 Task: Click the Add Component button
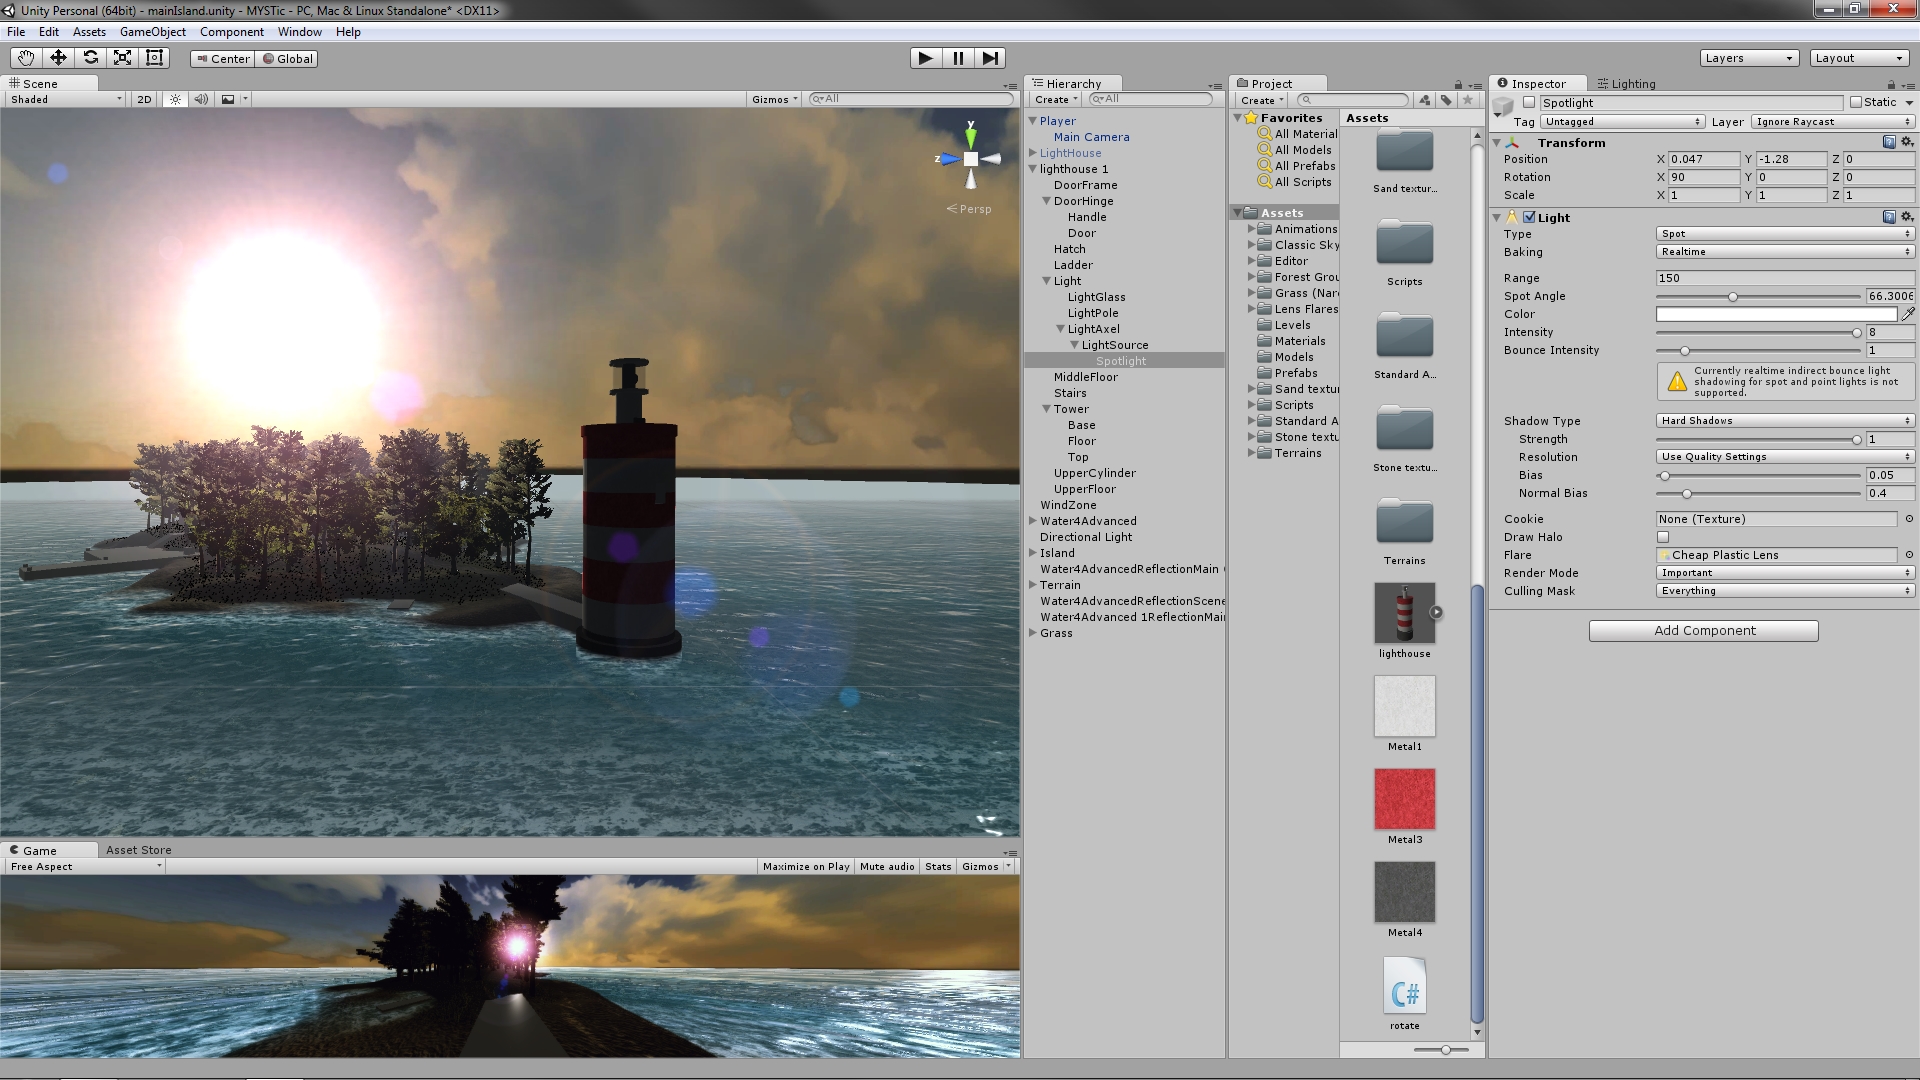(1703, 631)
